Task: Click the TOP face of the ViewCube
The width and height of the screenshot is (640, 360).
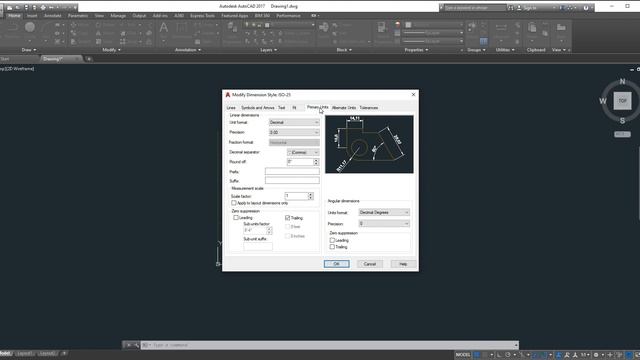Action: point(622,100)
